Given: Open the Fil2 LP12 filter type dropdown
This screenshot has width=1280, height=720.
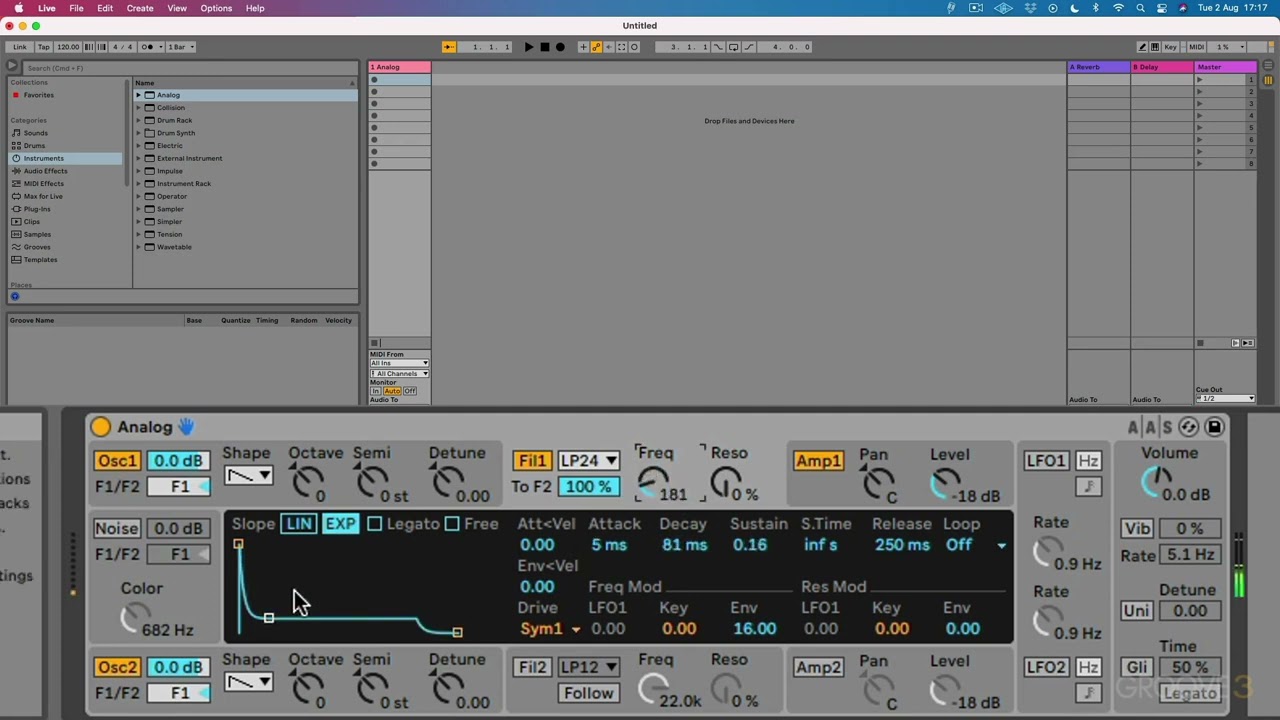Looking at the screenshot, I should [588, 667].
